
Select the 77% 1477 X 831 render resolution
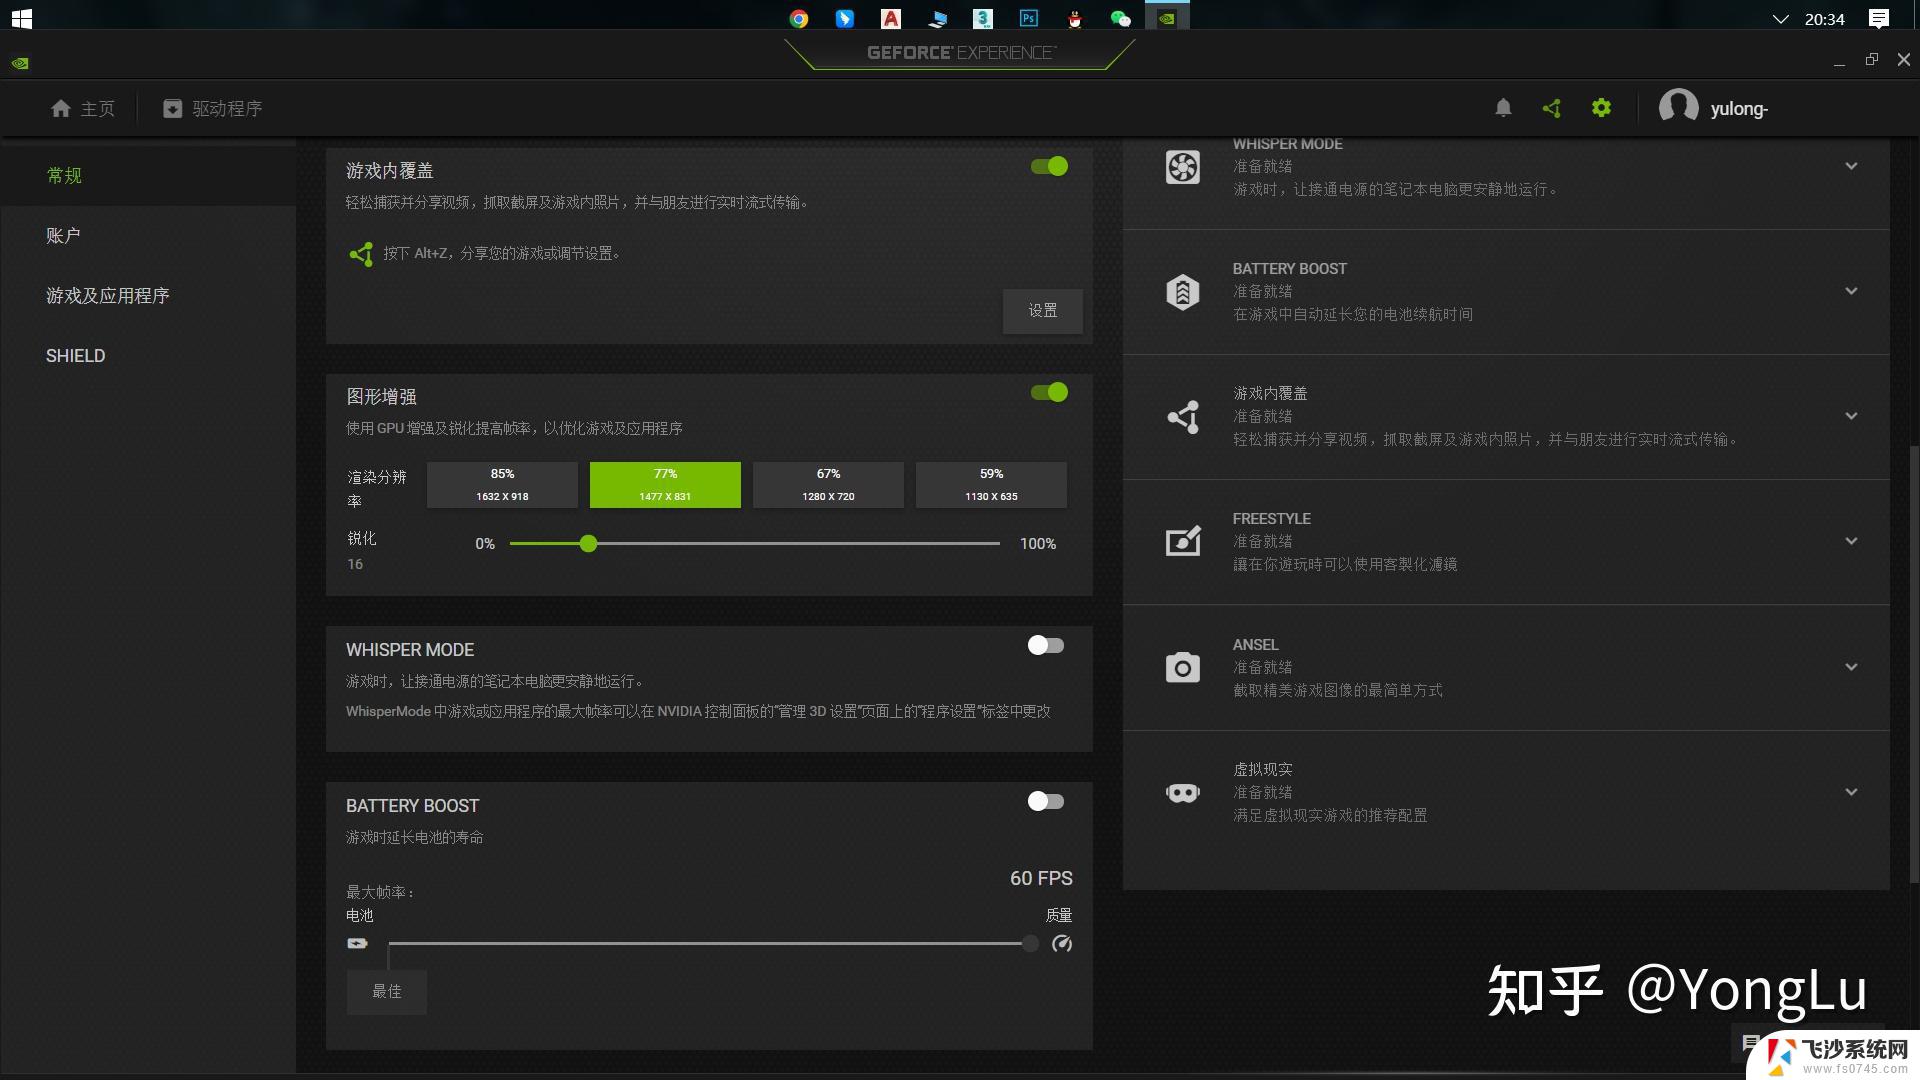point(665,485)
